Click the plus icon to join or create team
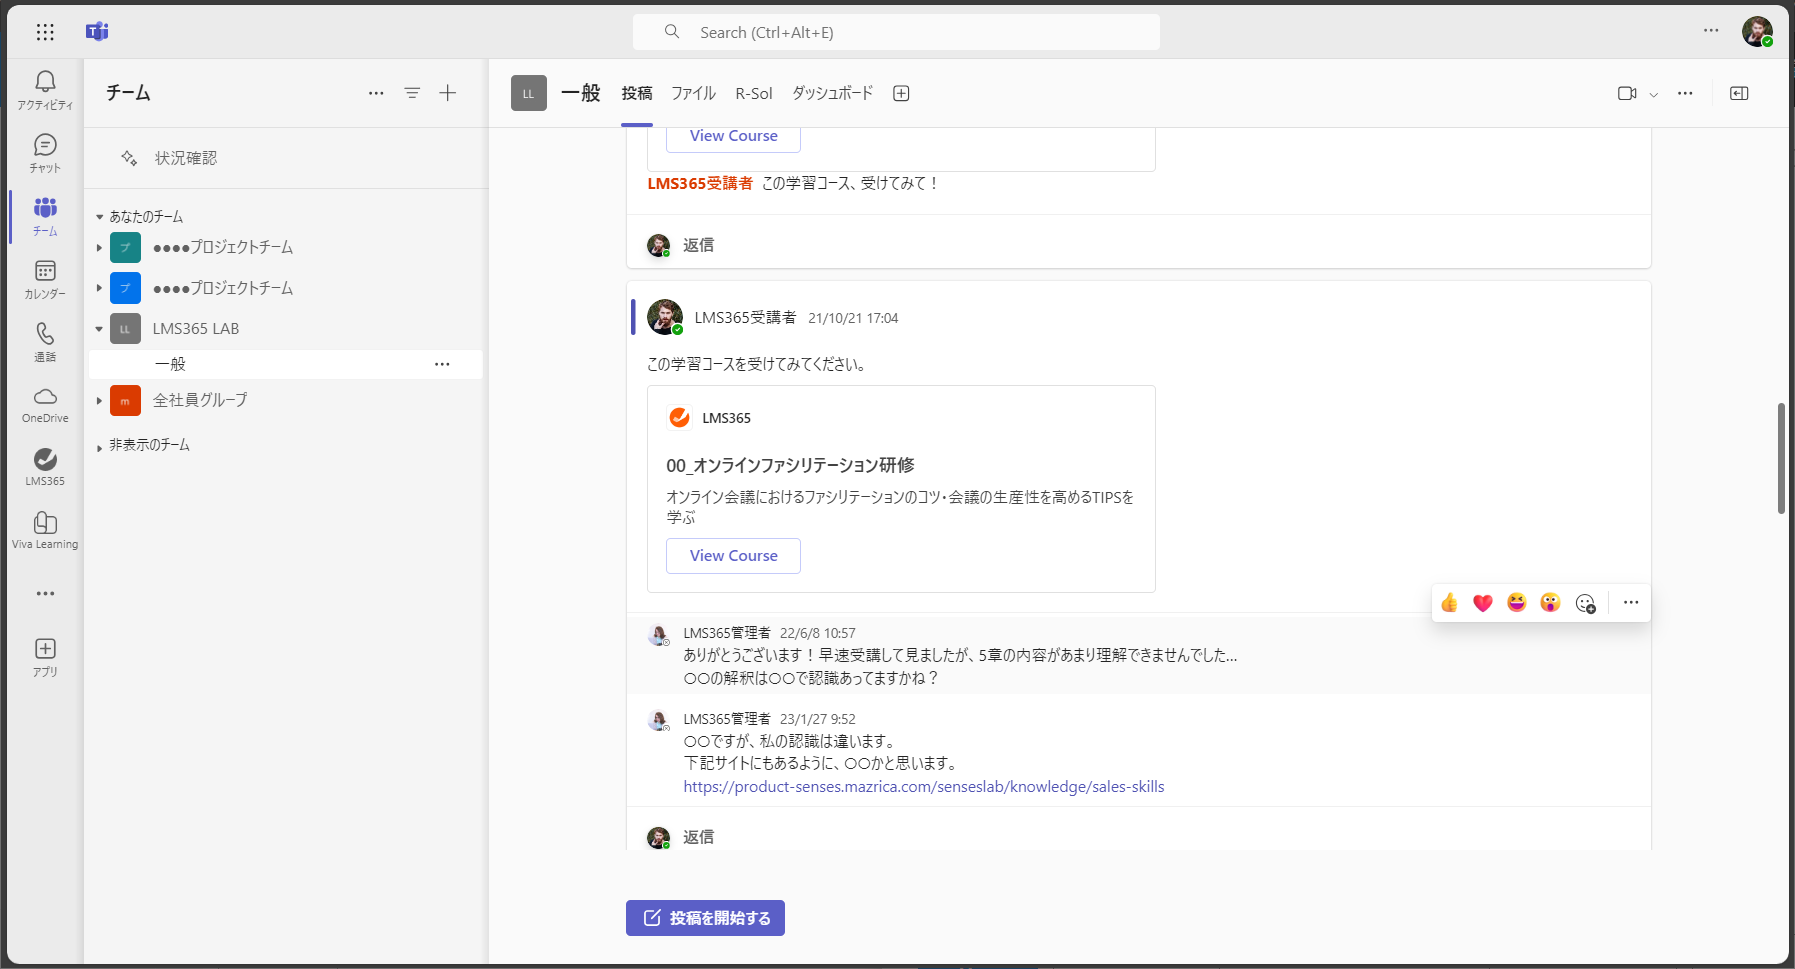 (448, 93)
